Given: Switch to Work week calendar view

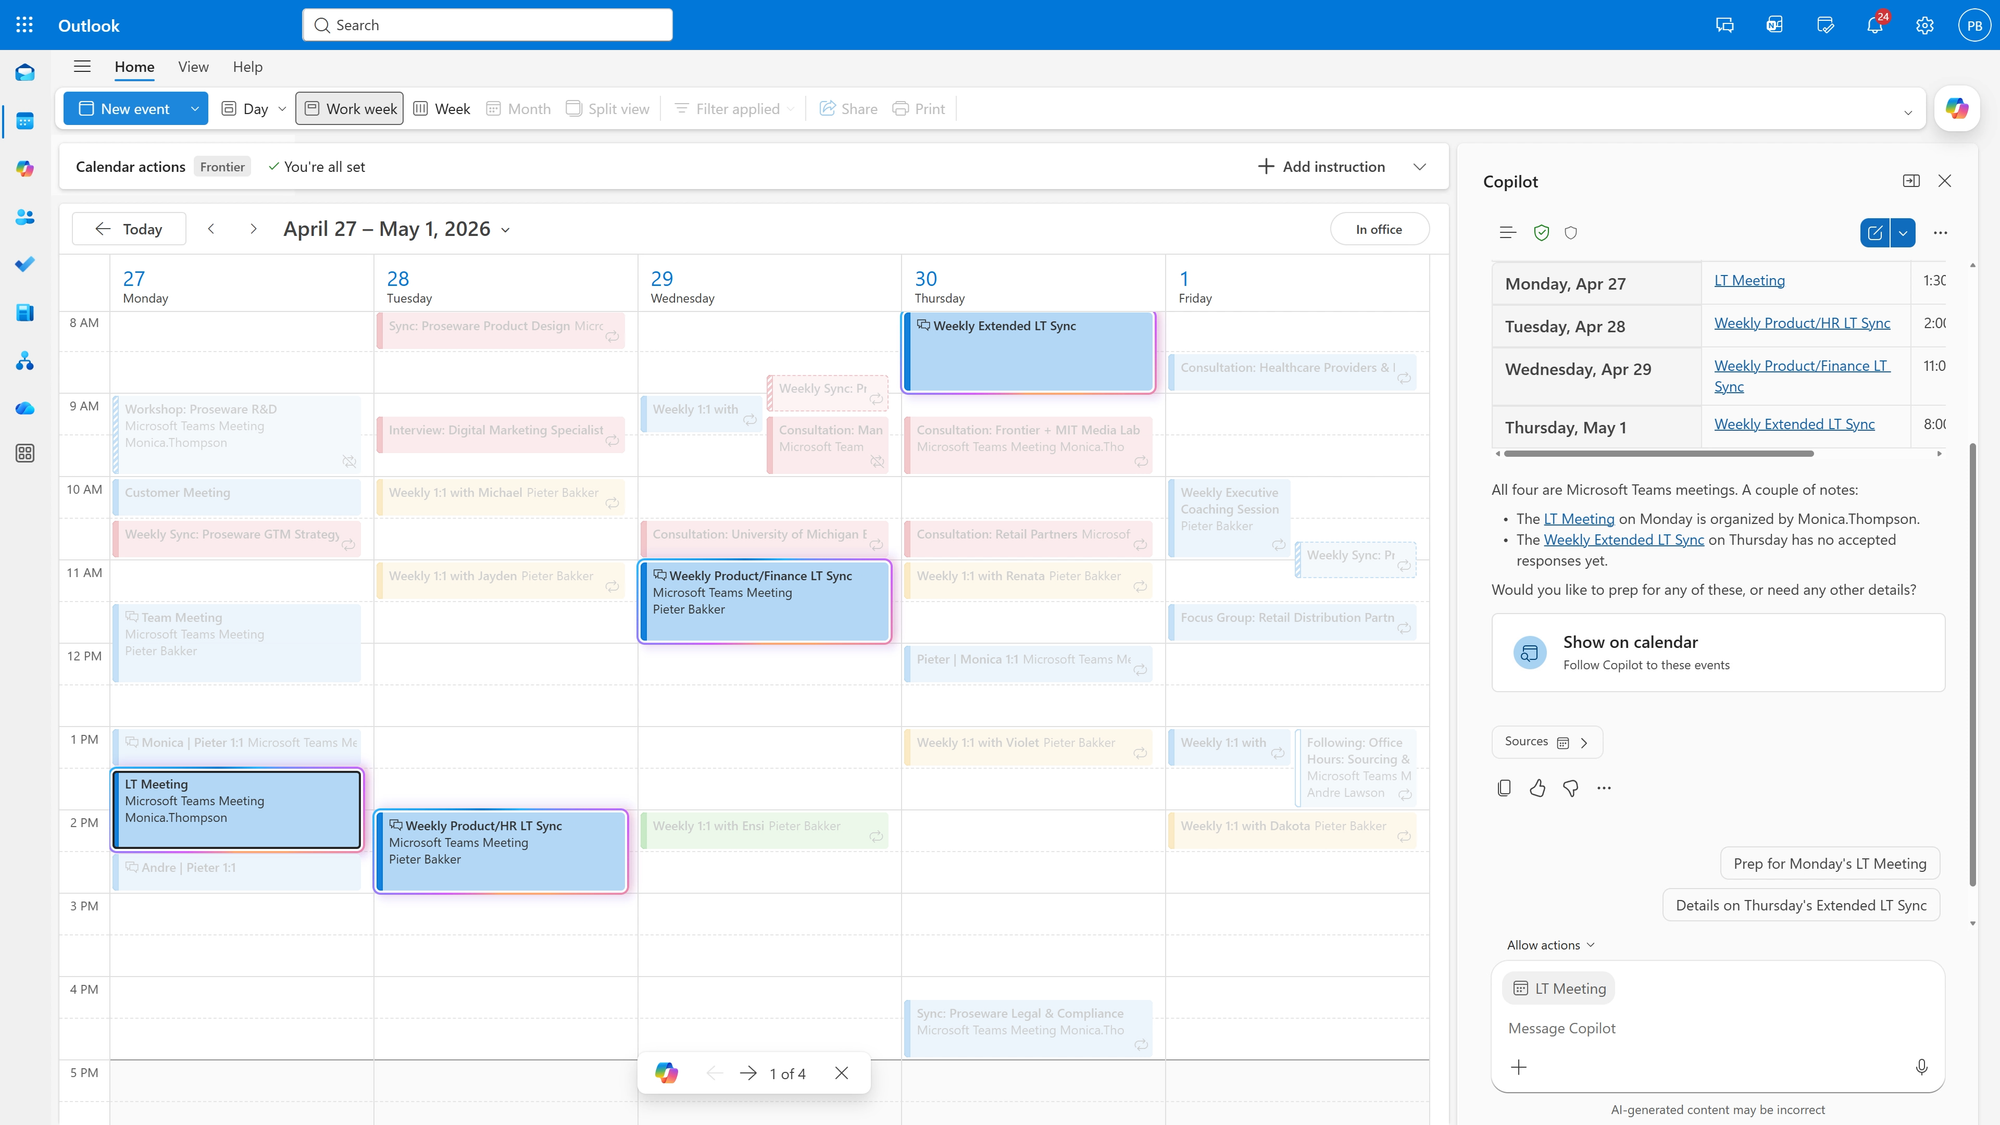Looking at the screenshot, I should 349,108.
